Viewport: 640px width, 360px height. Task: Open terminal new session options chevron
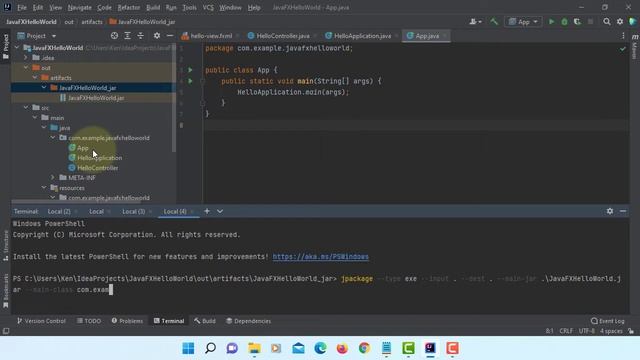(x=220, y=211)
